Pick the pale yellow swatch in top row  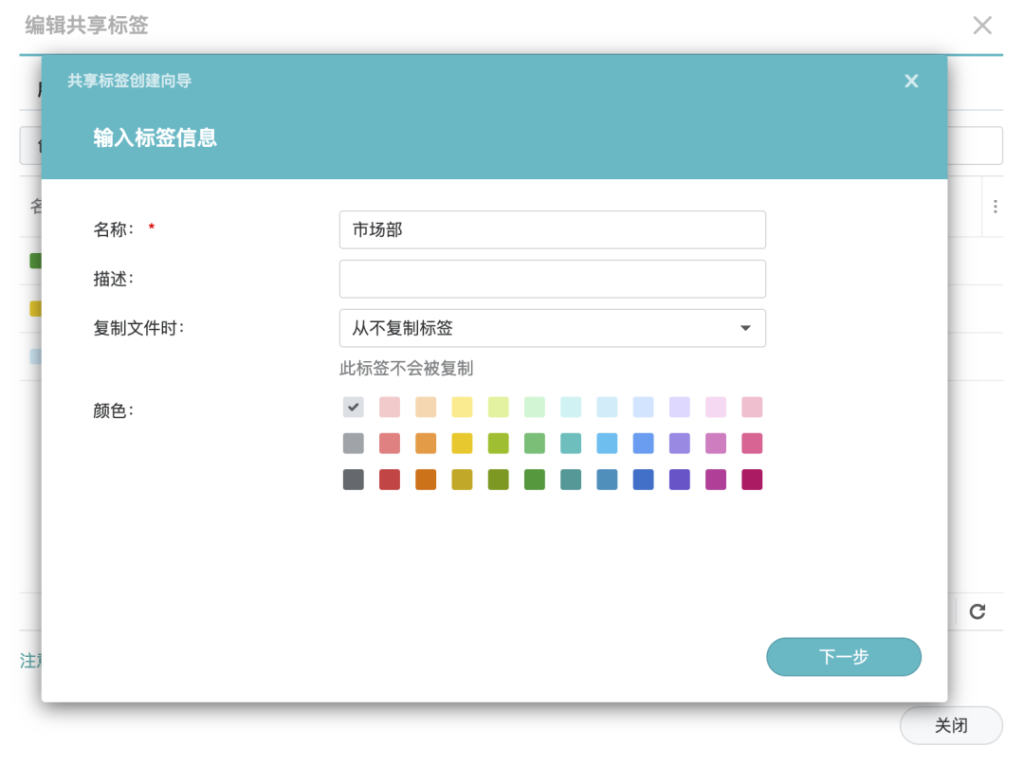[x=462, y=407]
